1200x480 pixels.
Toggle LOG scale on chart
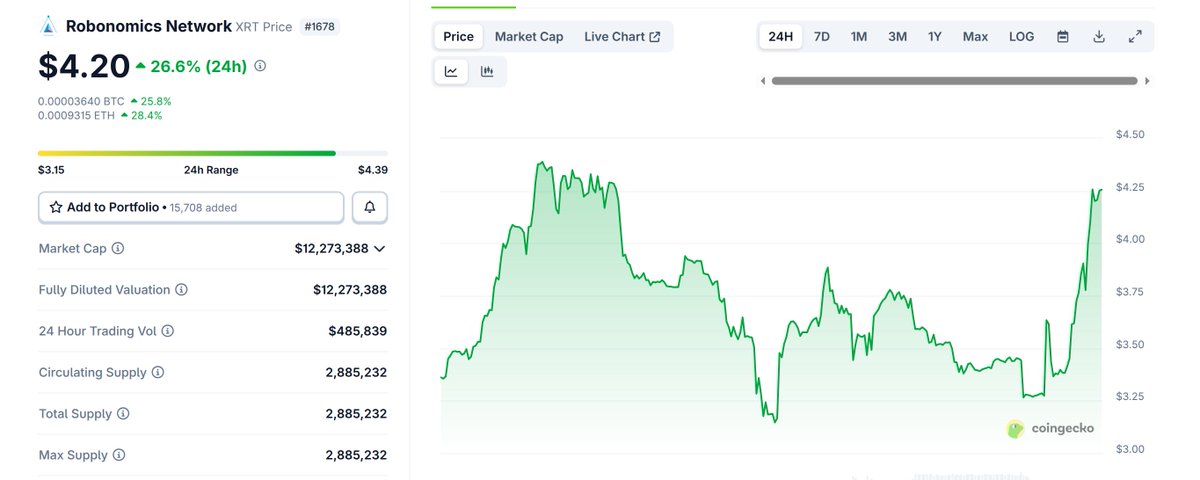1022,36
